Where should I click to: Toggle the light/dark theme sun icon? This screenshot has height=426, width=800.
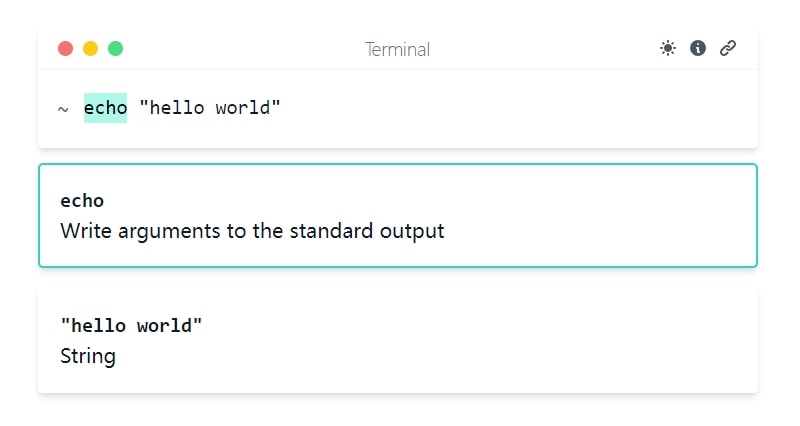[x=668, y=48]
